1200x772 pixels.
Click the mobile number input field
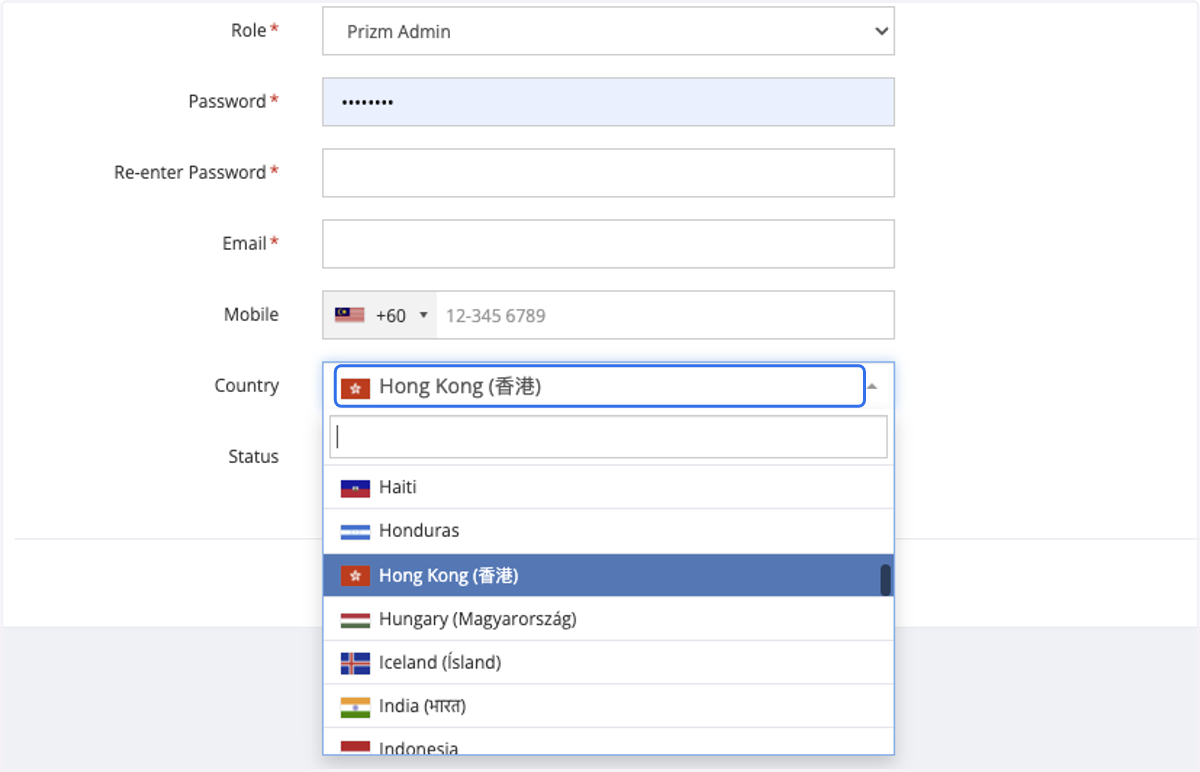tap(665, 315)
